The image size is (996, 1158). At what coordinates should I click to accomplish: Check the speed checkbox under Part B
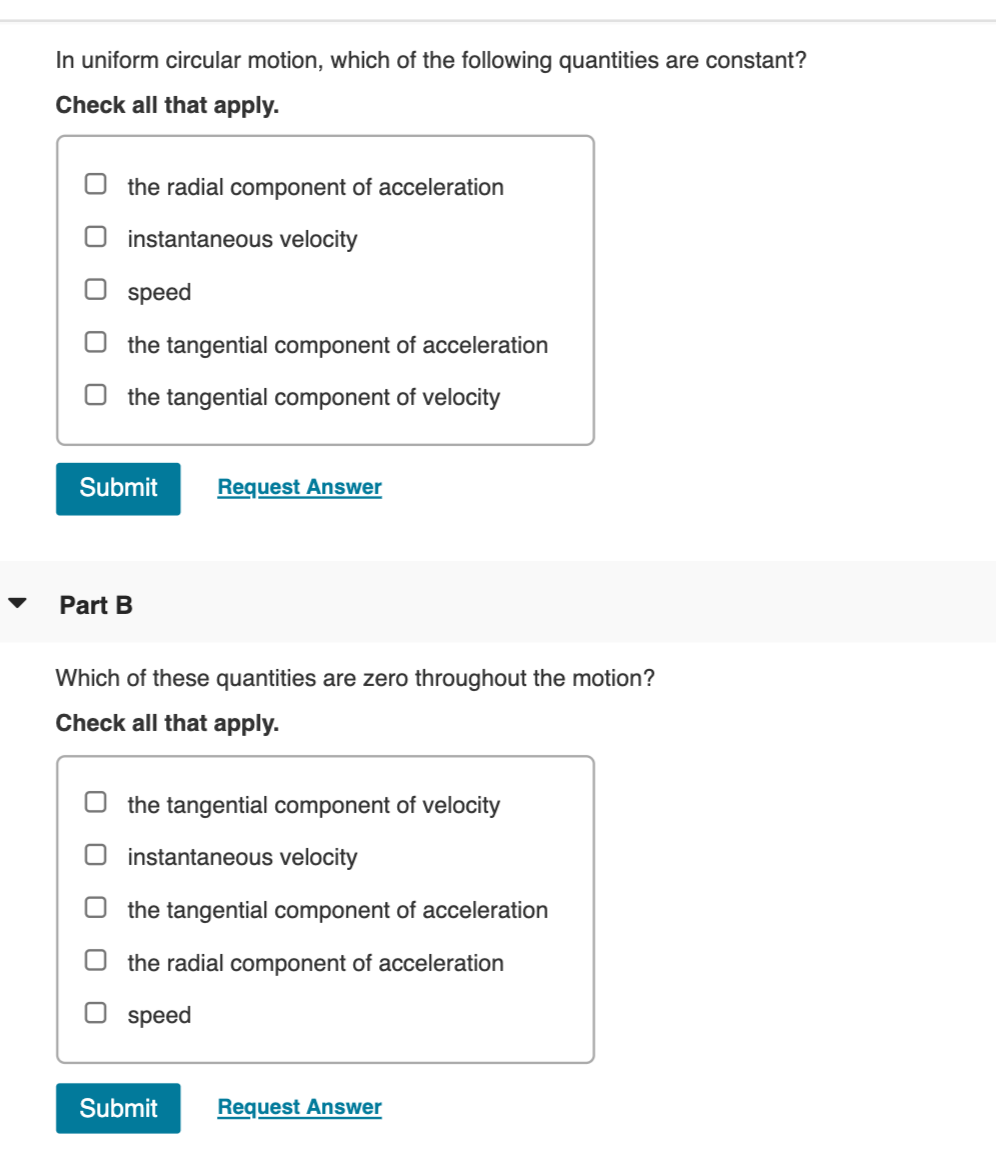coord(95,1014)
